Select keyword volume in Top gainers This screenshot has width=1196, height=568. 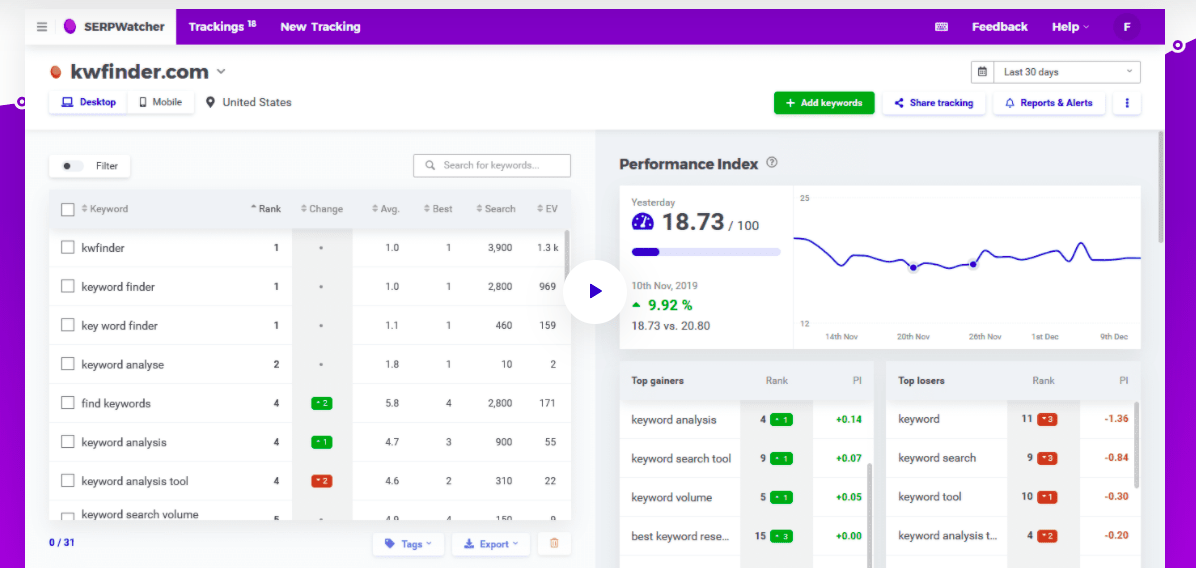[671, 497]
